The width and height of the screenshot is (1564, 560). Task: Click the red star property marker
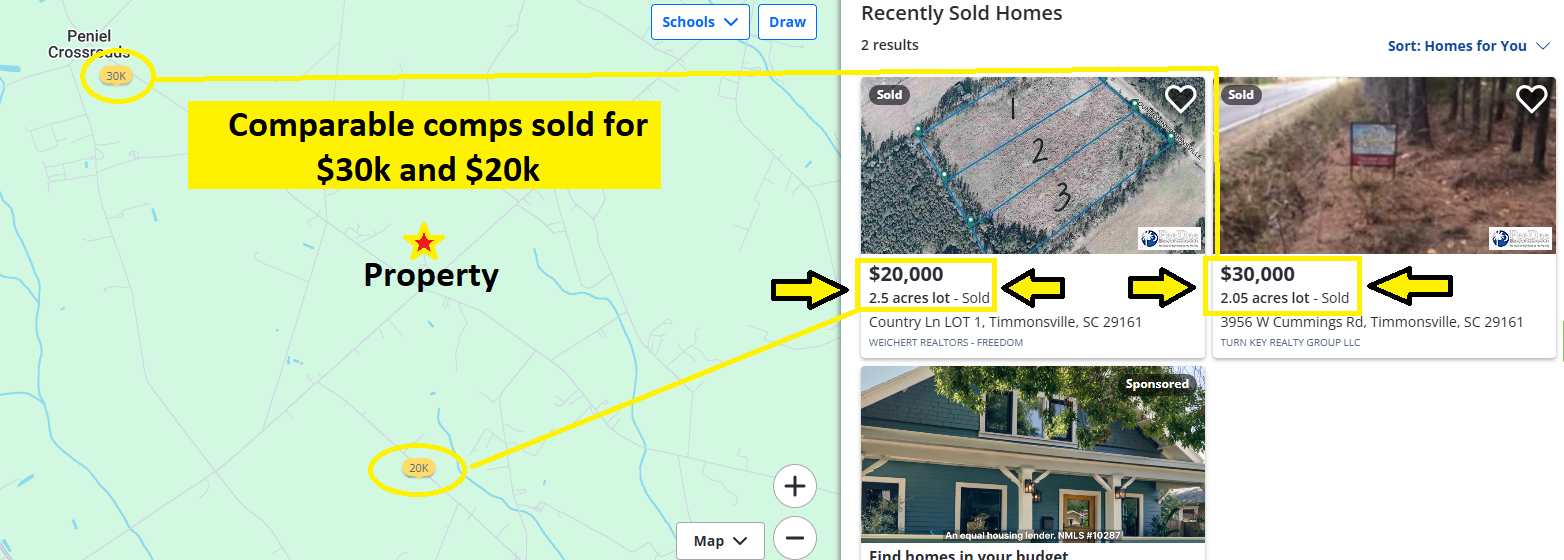(424, 241)
